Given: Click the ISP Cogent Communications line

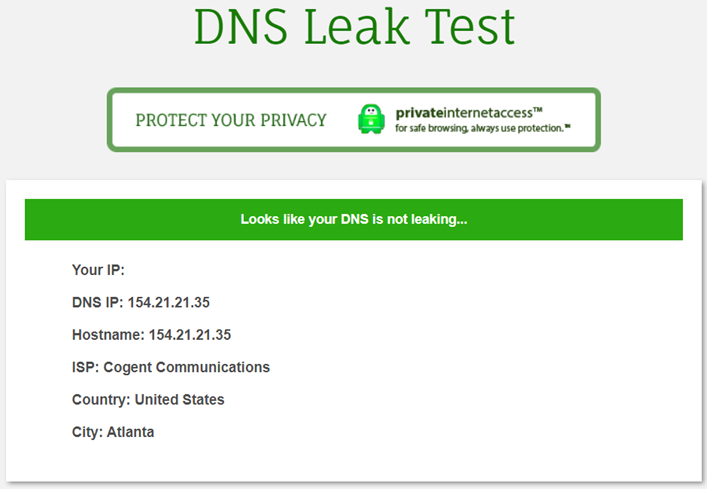Looking at the screenshot, I should [171, 367].
